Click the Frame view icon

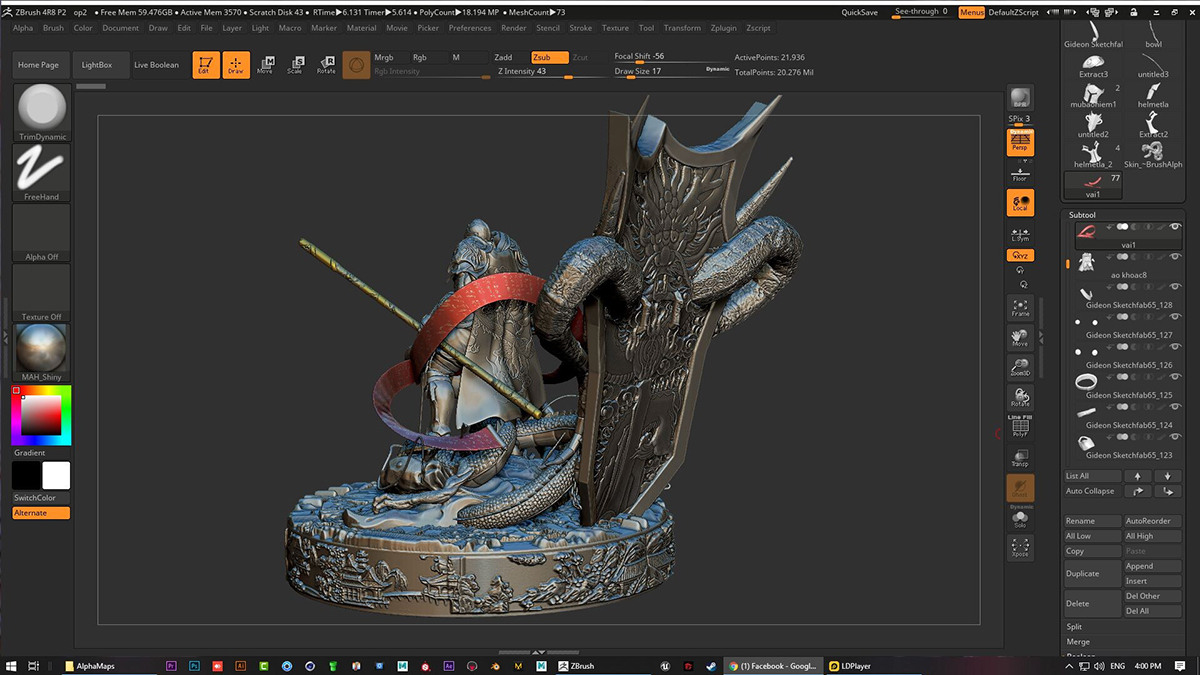1020,307
